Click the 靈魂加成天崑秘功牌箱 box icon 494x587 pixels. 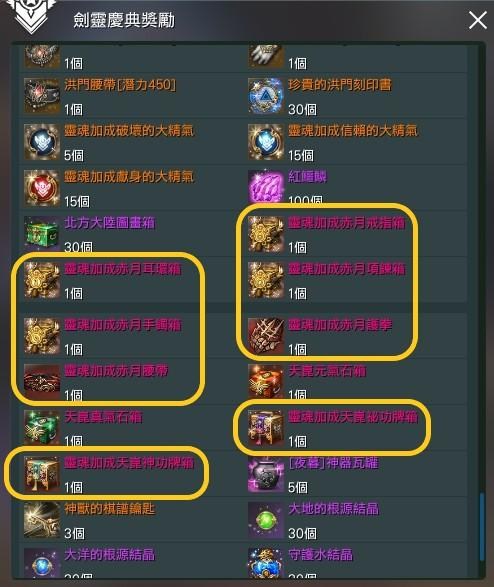coord(266,428)
